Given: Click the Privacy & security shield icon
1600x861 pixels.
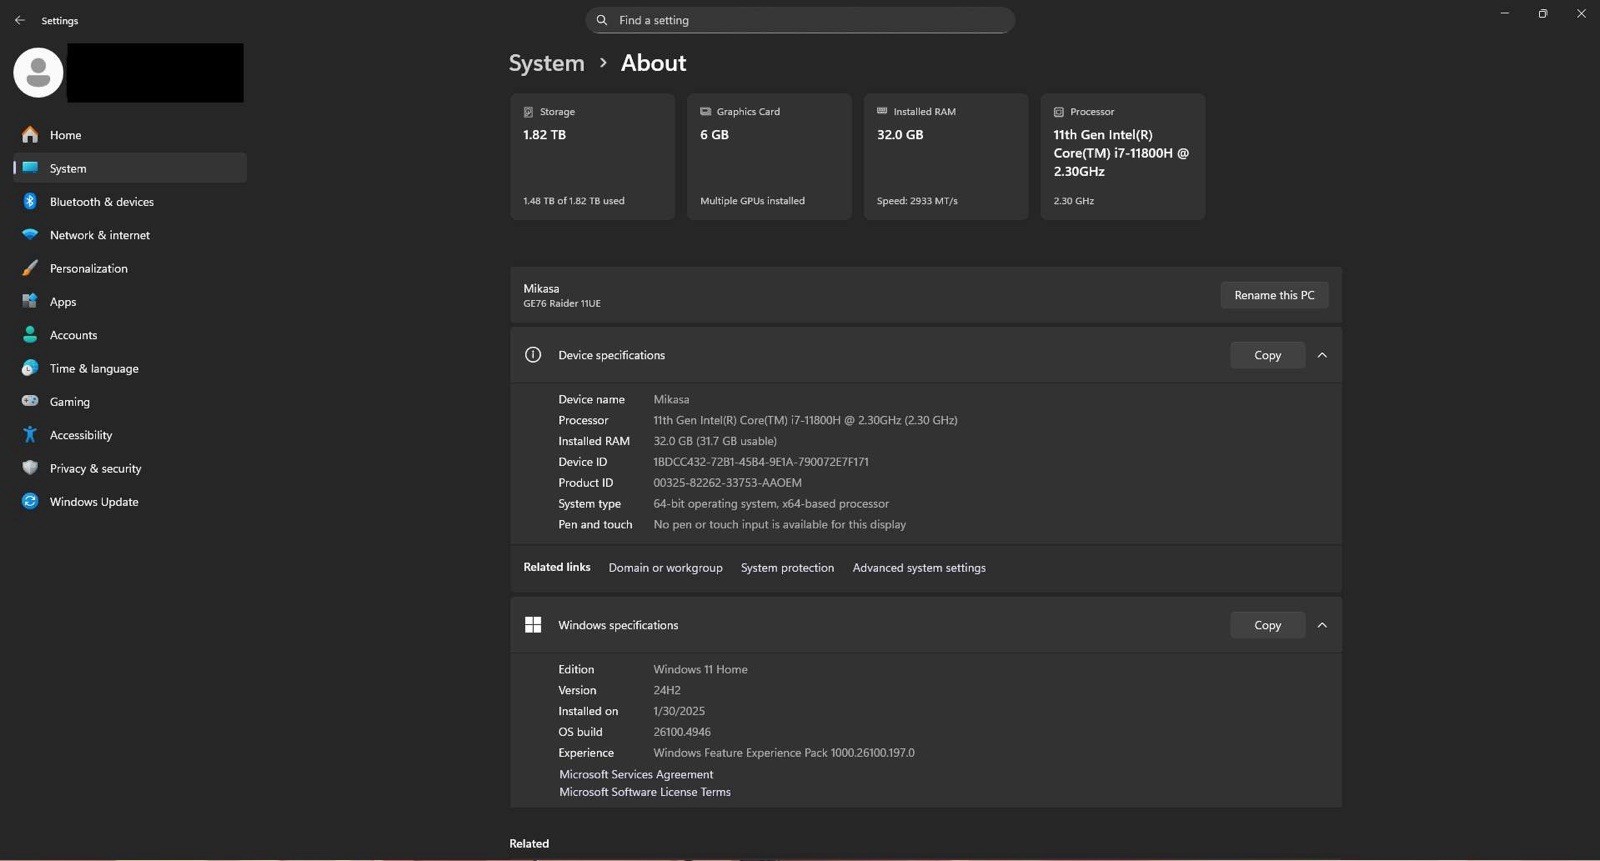Looking at the screenshot, I should coord(30,468).
